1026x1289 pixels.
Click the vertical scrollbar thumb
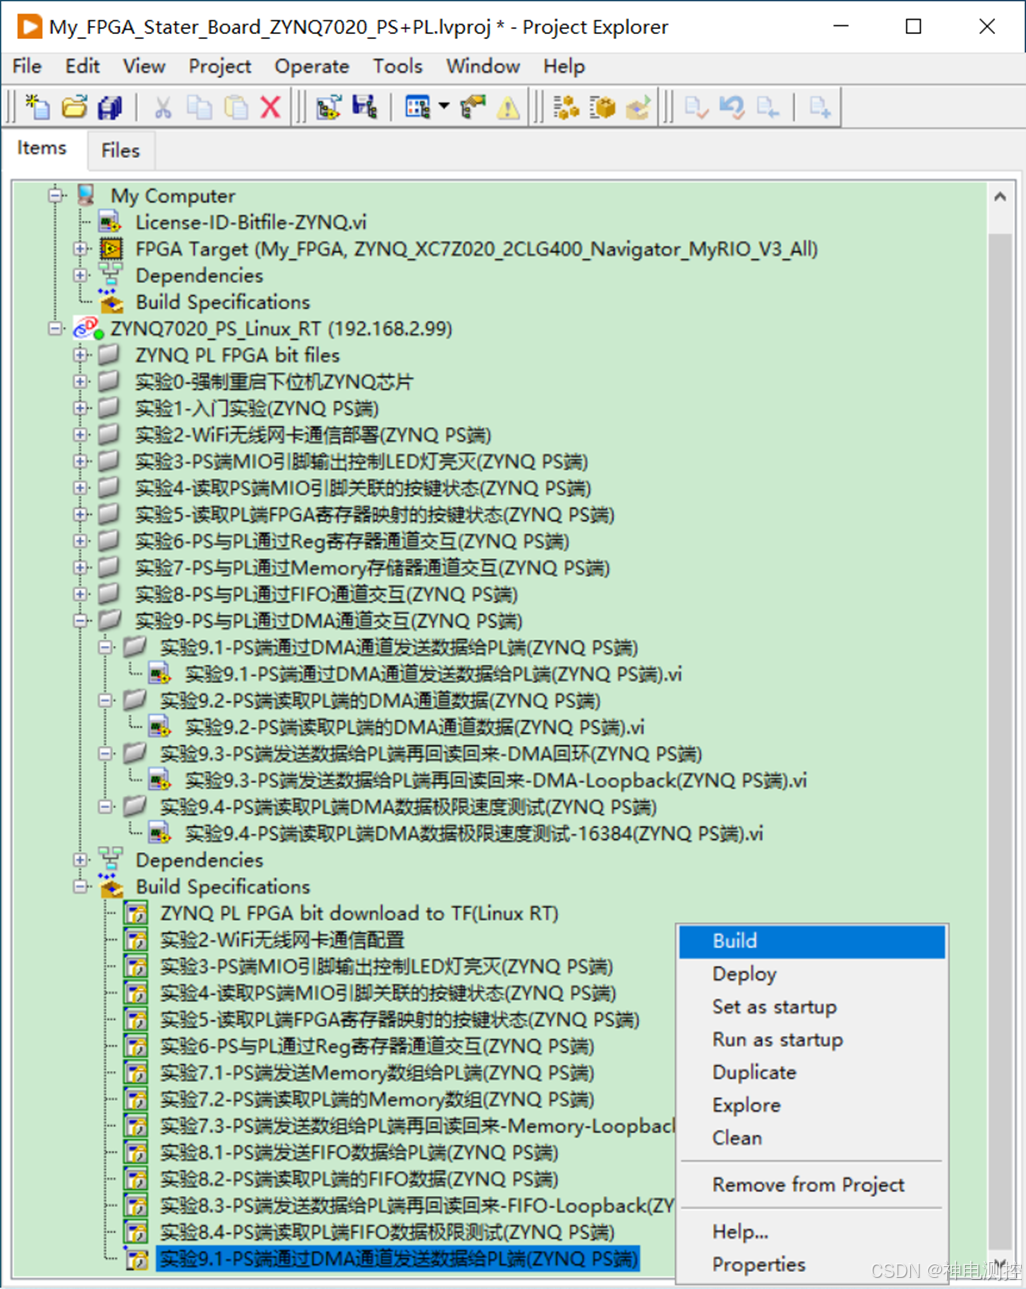click(1000, 740)
